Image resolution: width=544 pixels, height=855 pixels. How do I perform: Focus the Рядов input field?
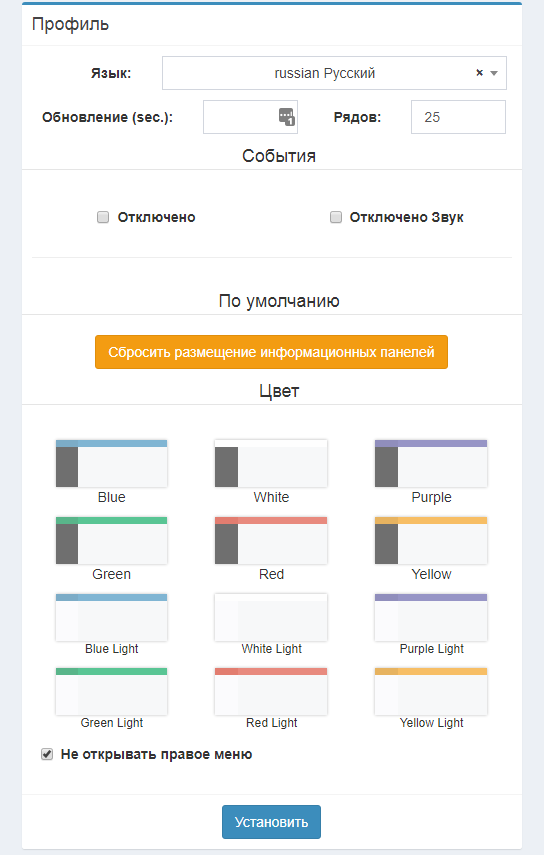tap(458, 117)
